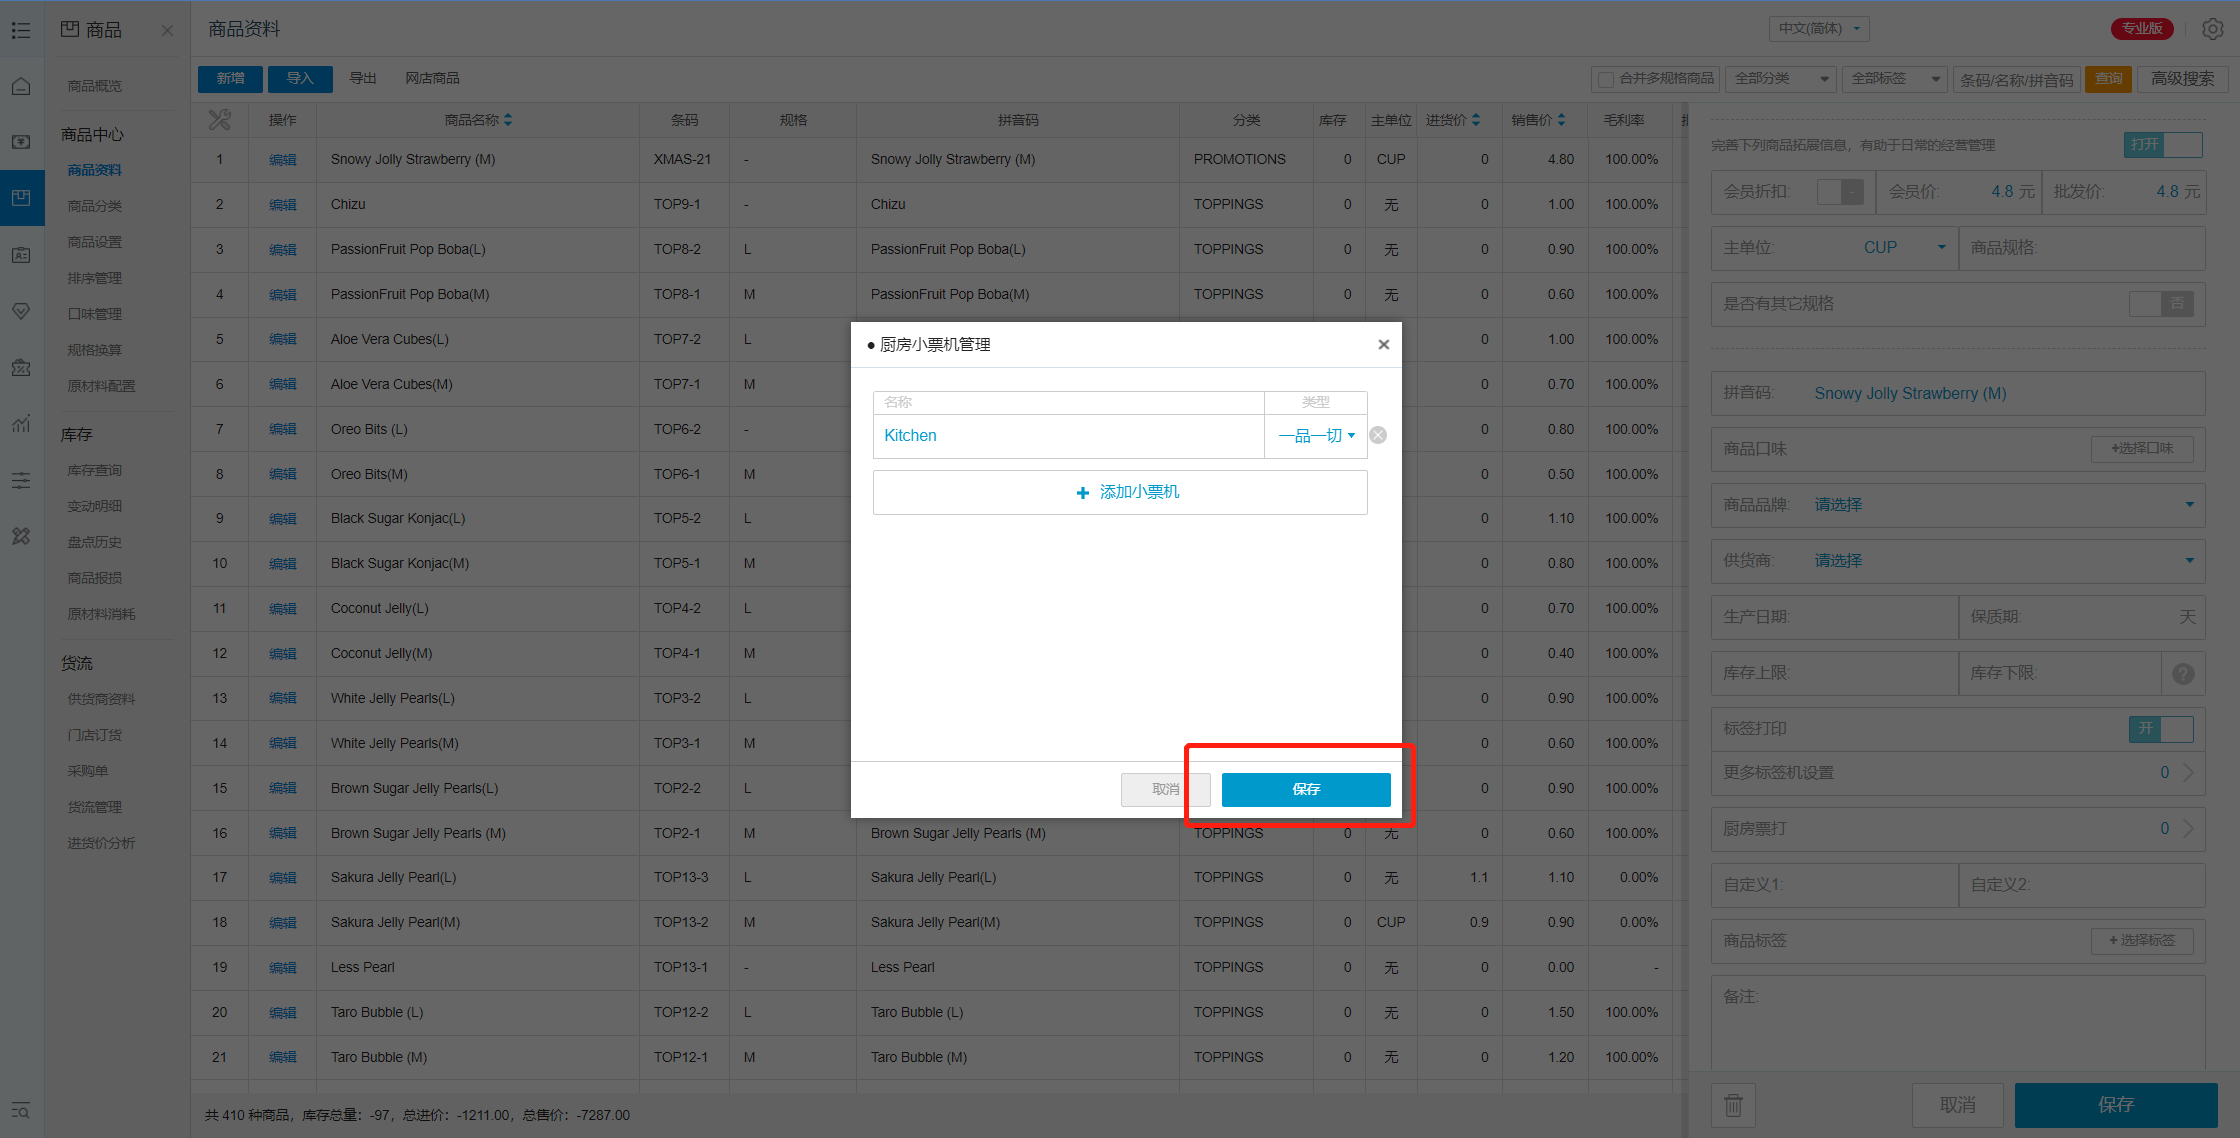Image resolution: width=2240 pixels, height=1138 pixels.
Task: Click the help icon beside 库存下限
Action: [2183, 673]
